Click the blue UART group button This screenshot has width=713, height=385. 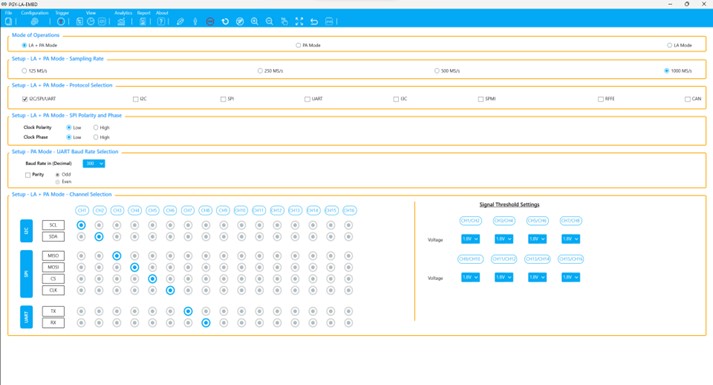point(26,317)
